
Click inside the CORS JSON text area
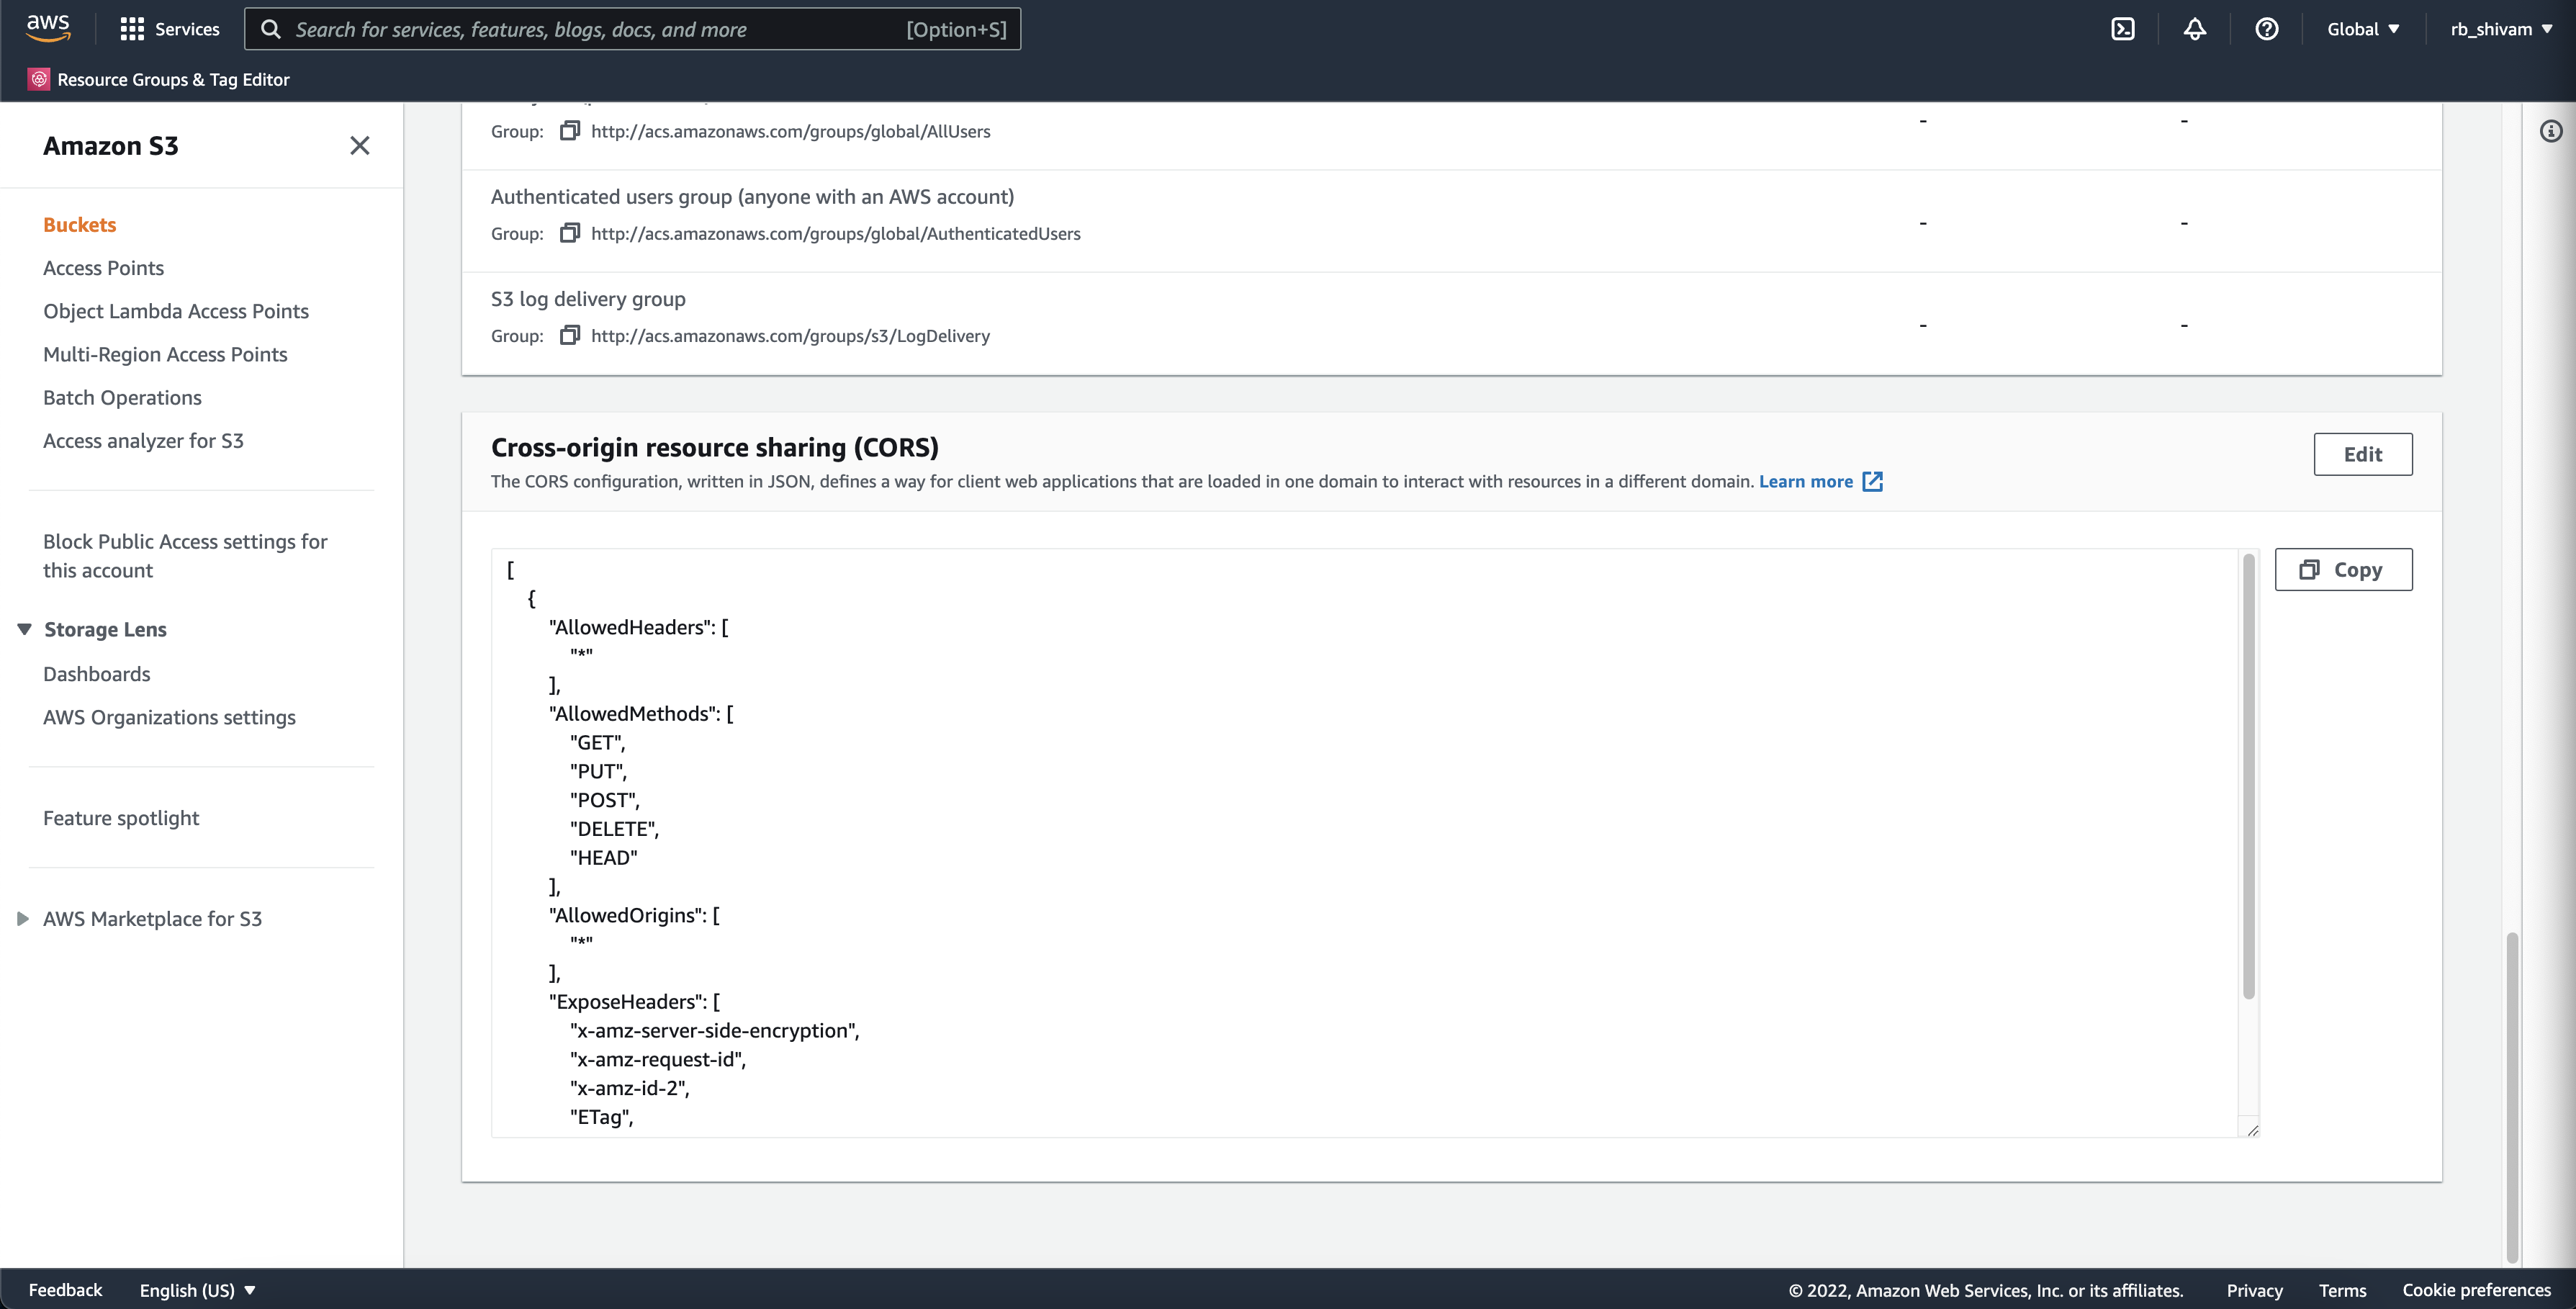pos(1365,842)
